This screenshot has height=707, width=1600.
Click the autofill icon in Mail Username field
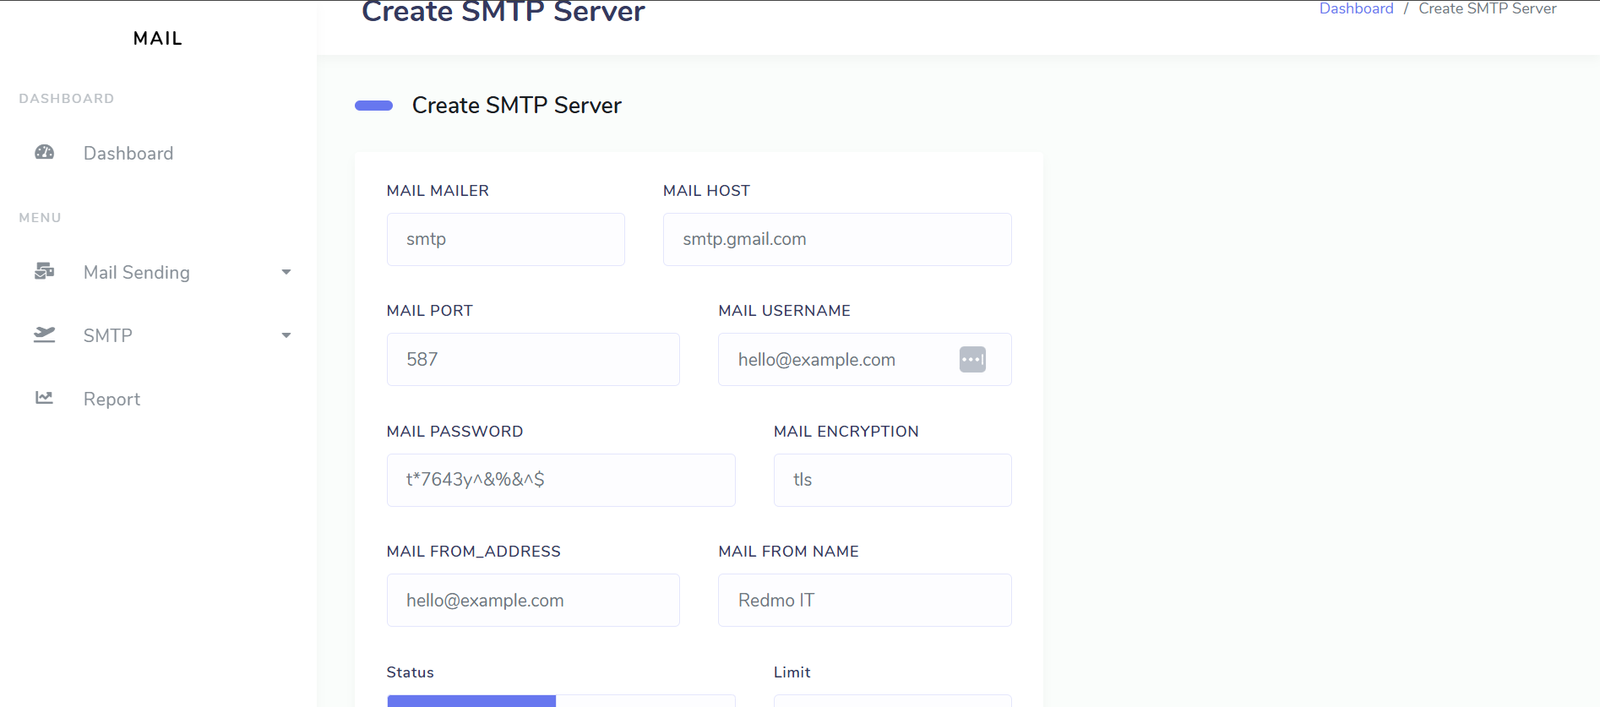point(972,360)
